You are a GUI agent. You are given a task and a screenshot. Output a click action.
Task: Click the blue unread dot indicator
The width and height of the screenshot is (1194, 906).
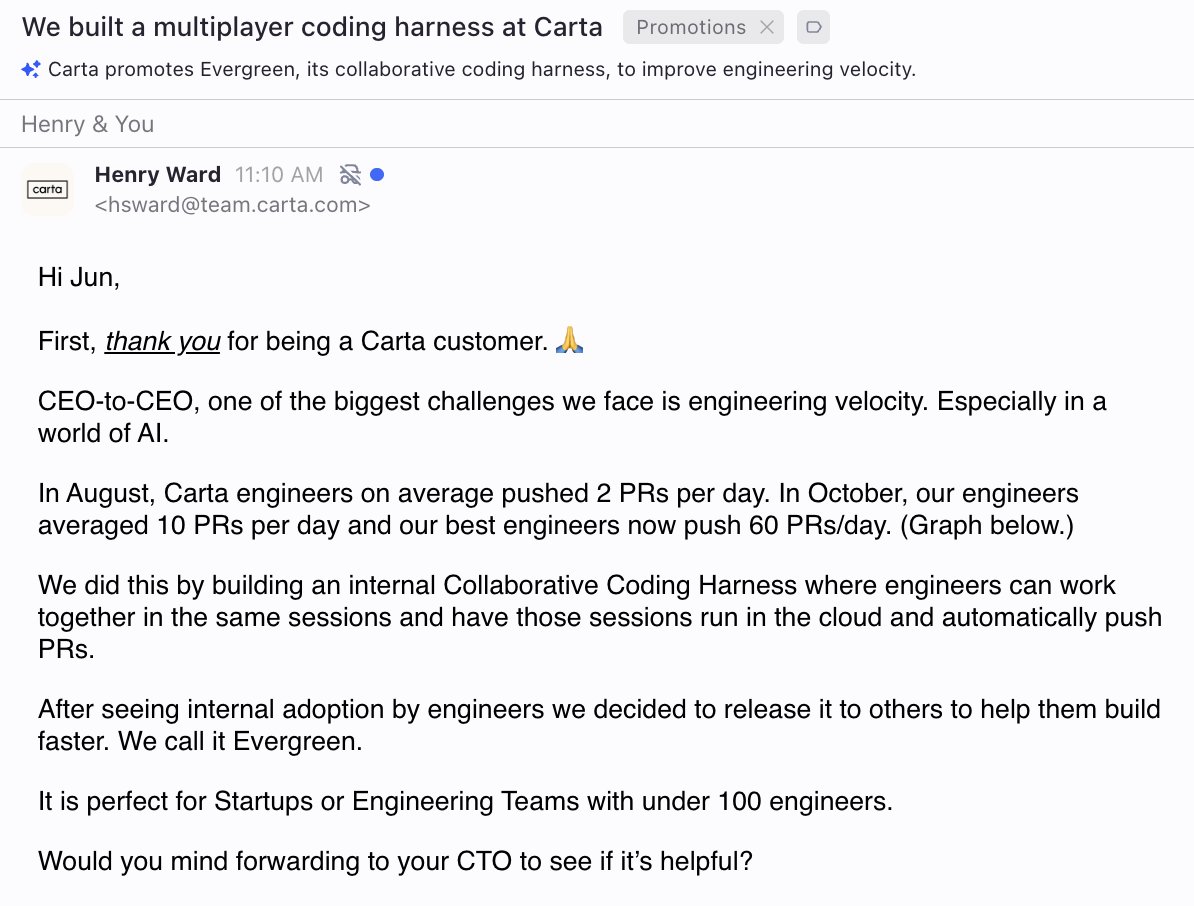377,175
